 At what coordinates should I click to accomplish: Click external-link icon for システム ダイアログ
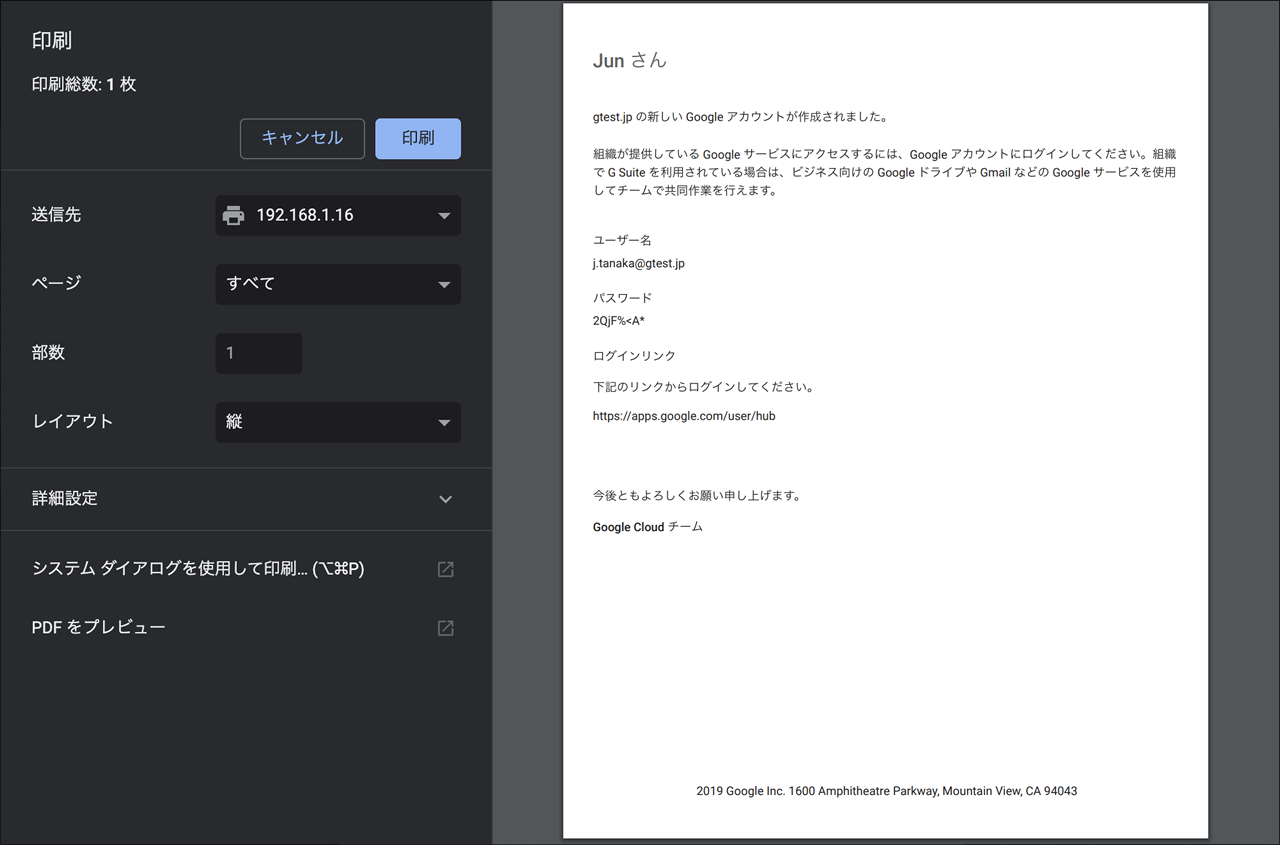(446, 569)
